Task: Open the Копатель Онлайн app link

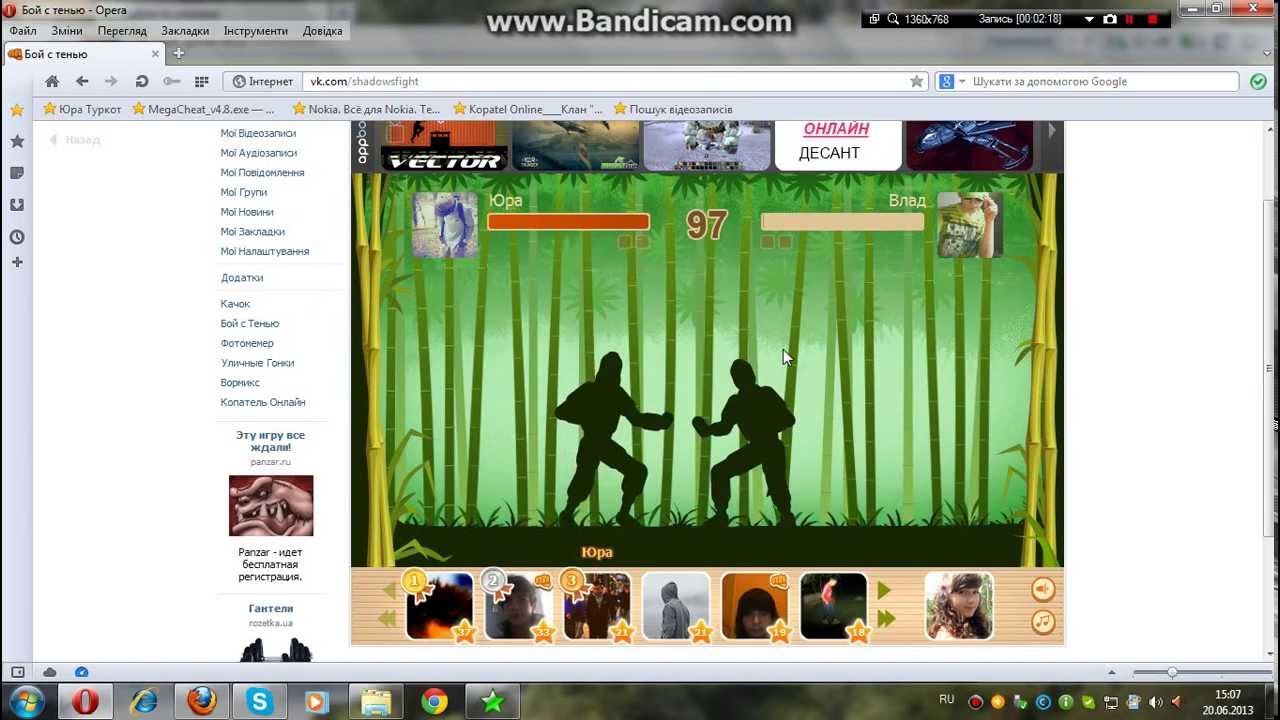Action: [263, 402]
